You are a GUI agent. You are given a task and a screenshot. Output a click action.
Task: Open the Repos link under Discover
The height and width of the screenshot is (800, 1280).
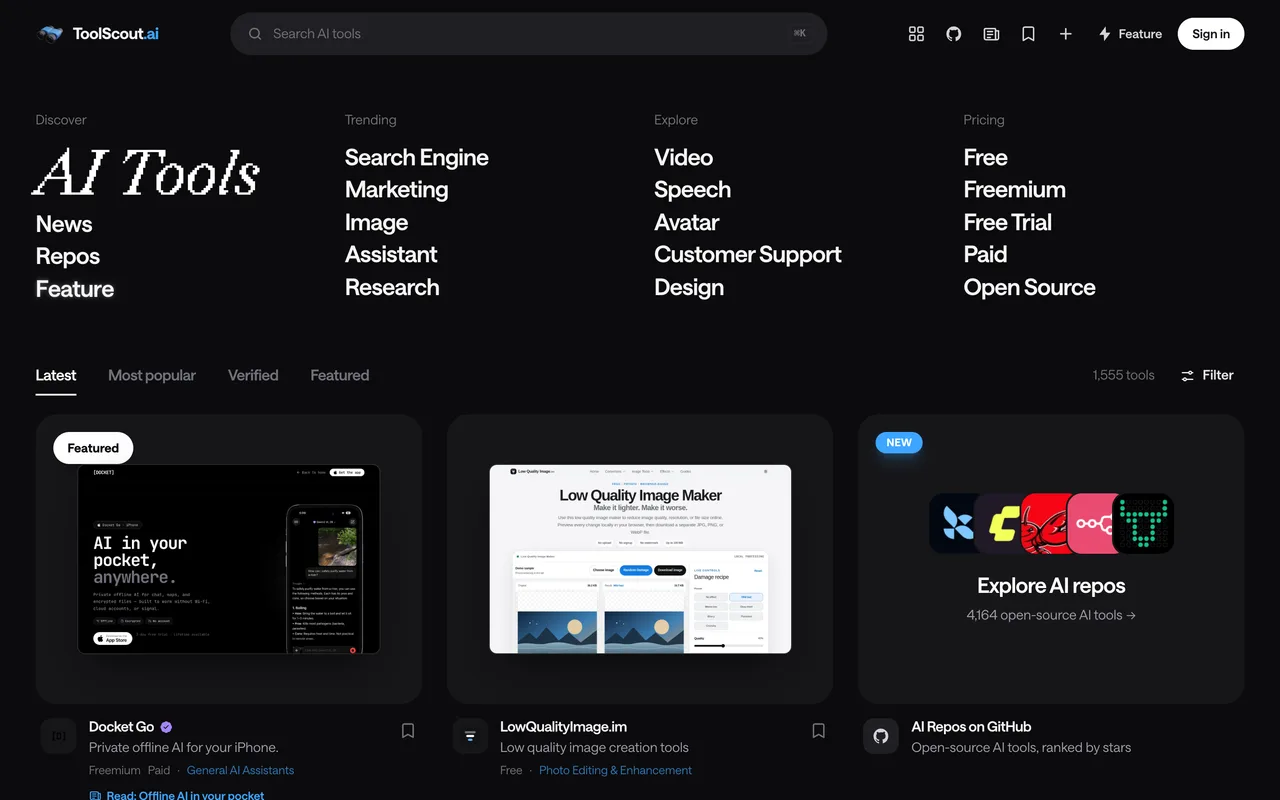68,256
